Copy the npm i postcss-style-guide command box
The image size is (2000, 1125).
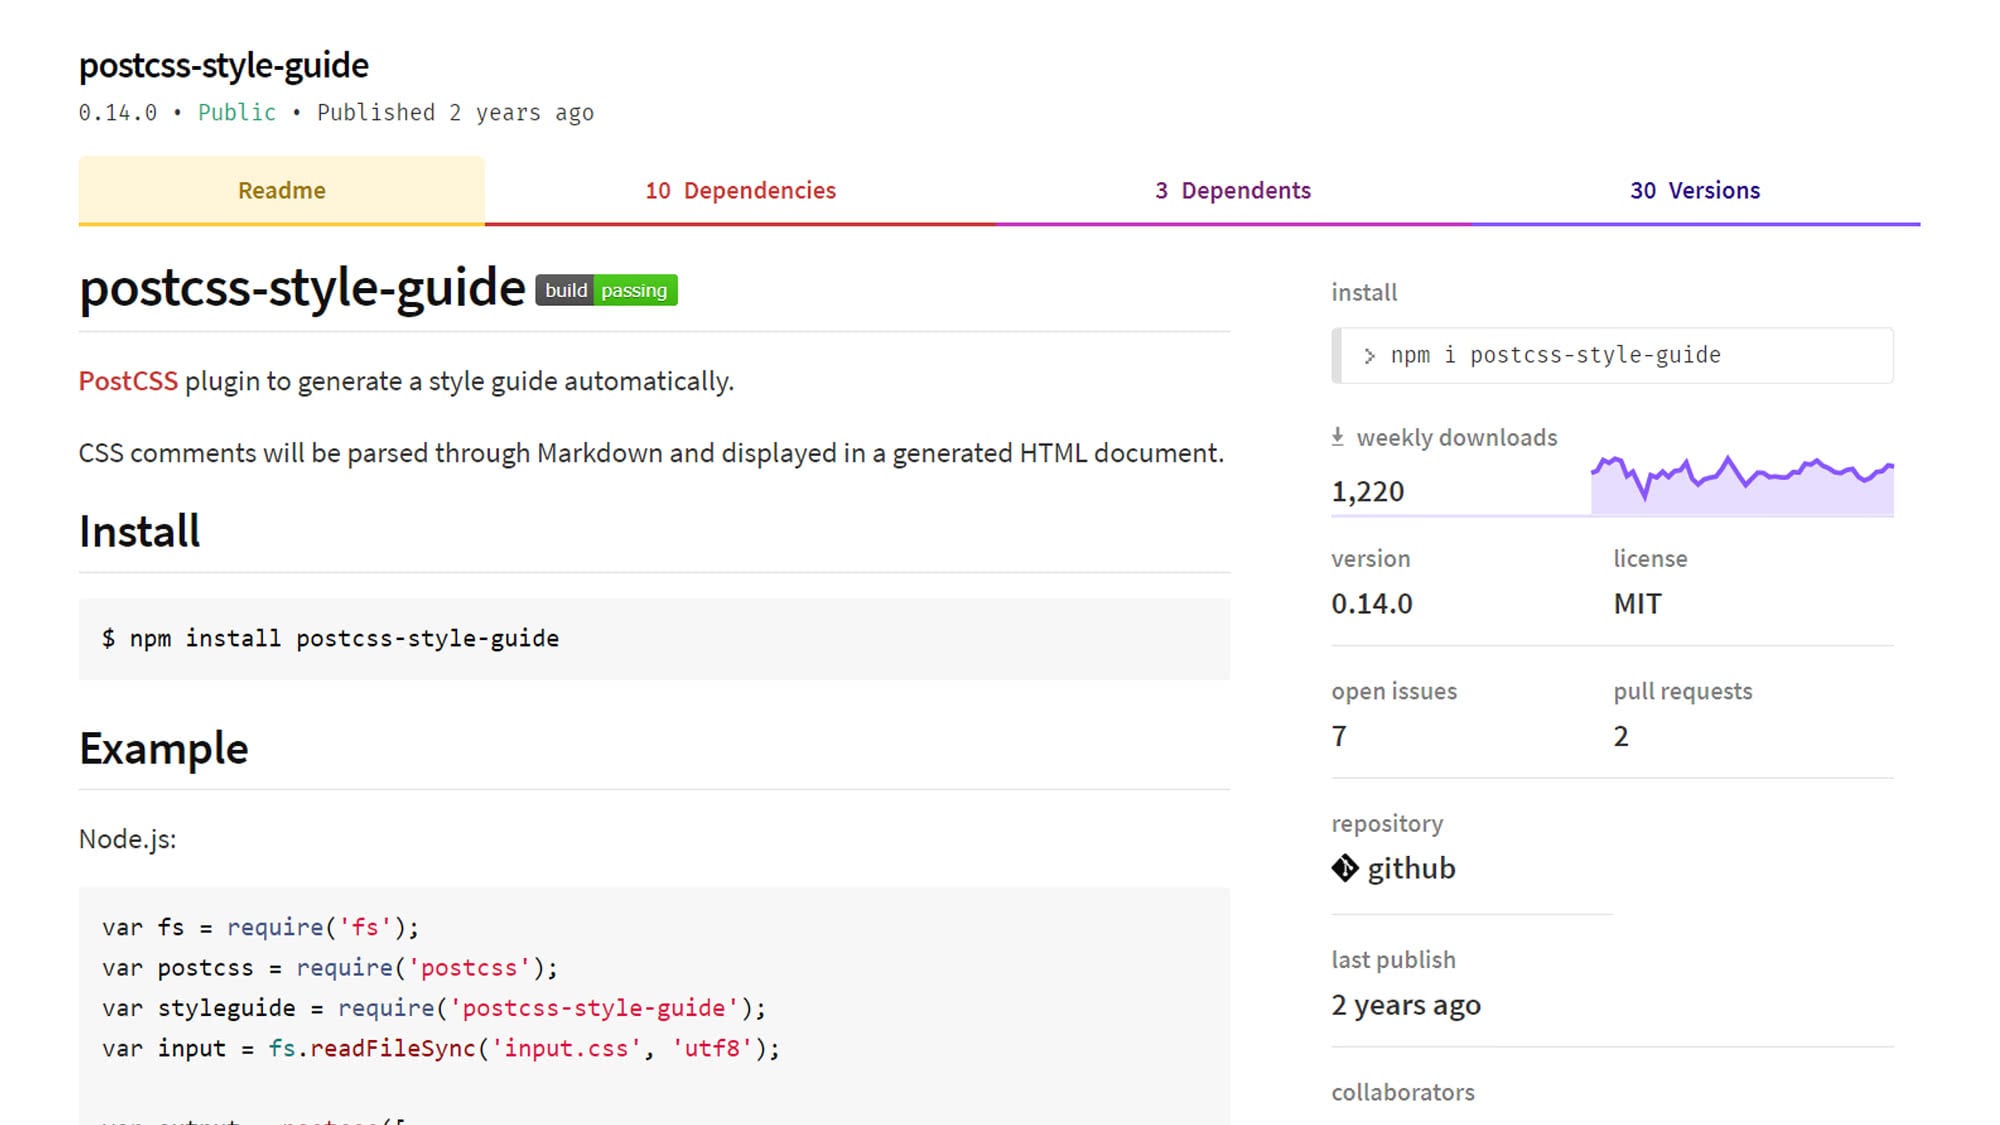click(x=1612, y=355)
